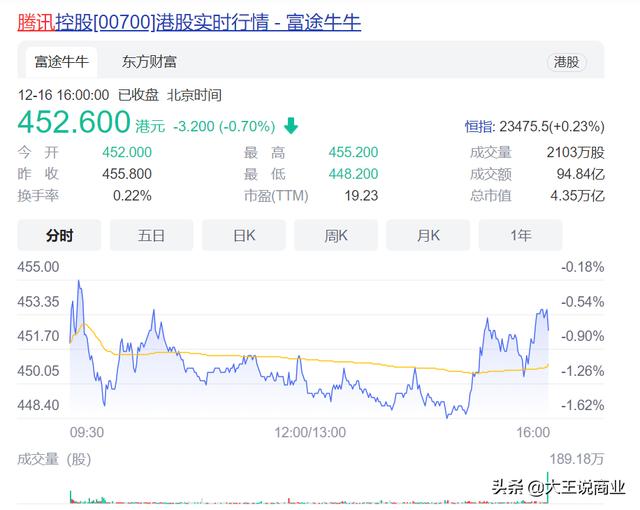The width and height of the screenshot is (640, 510).
Task: Click the 今开 value 452.000
Action: (x=127, y=152)
